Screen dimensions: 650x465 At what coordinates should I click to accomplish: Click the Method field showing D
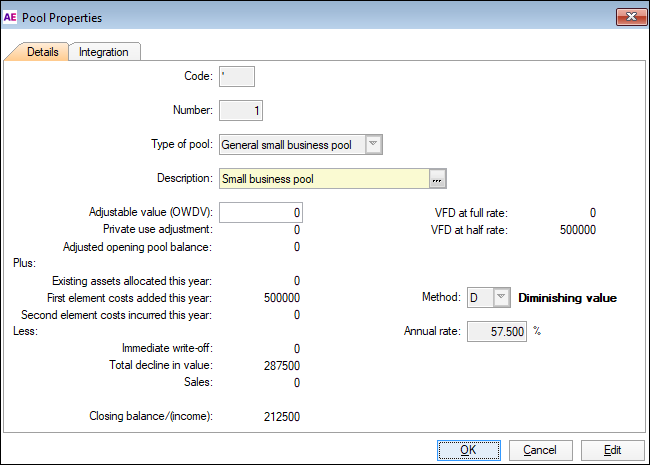pyautogui.click(x=478, y=298)
